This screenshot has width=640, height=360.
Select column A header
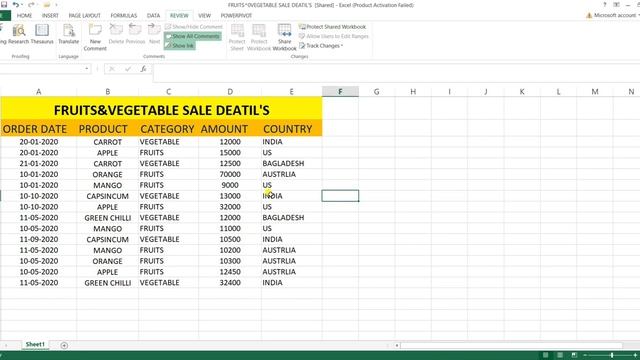[x=38, y=91]
